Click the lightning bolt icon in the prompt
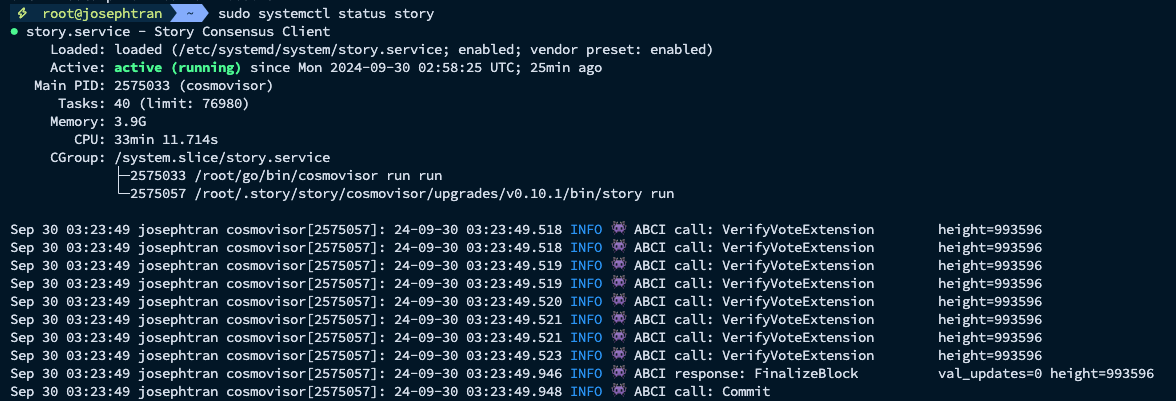 [x=22, y=15]
